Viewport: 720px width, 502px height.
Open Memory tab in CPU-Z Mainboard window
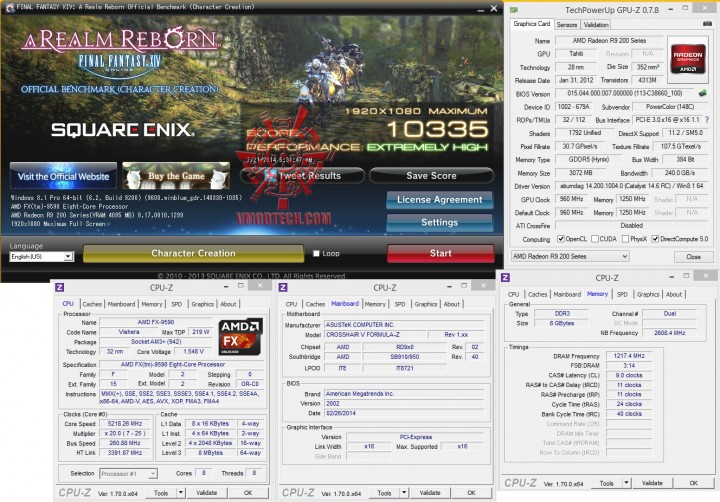click(375, 304)
